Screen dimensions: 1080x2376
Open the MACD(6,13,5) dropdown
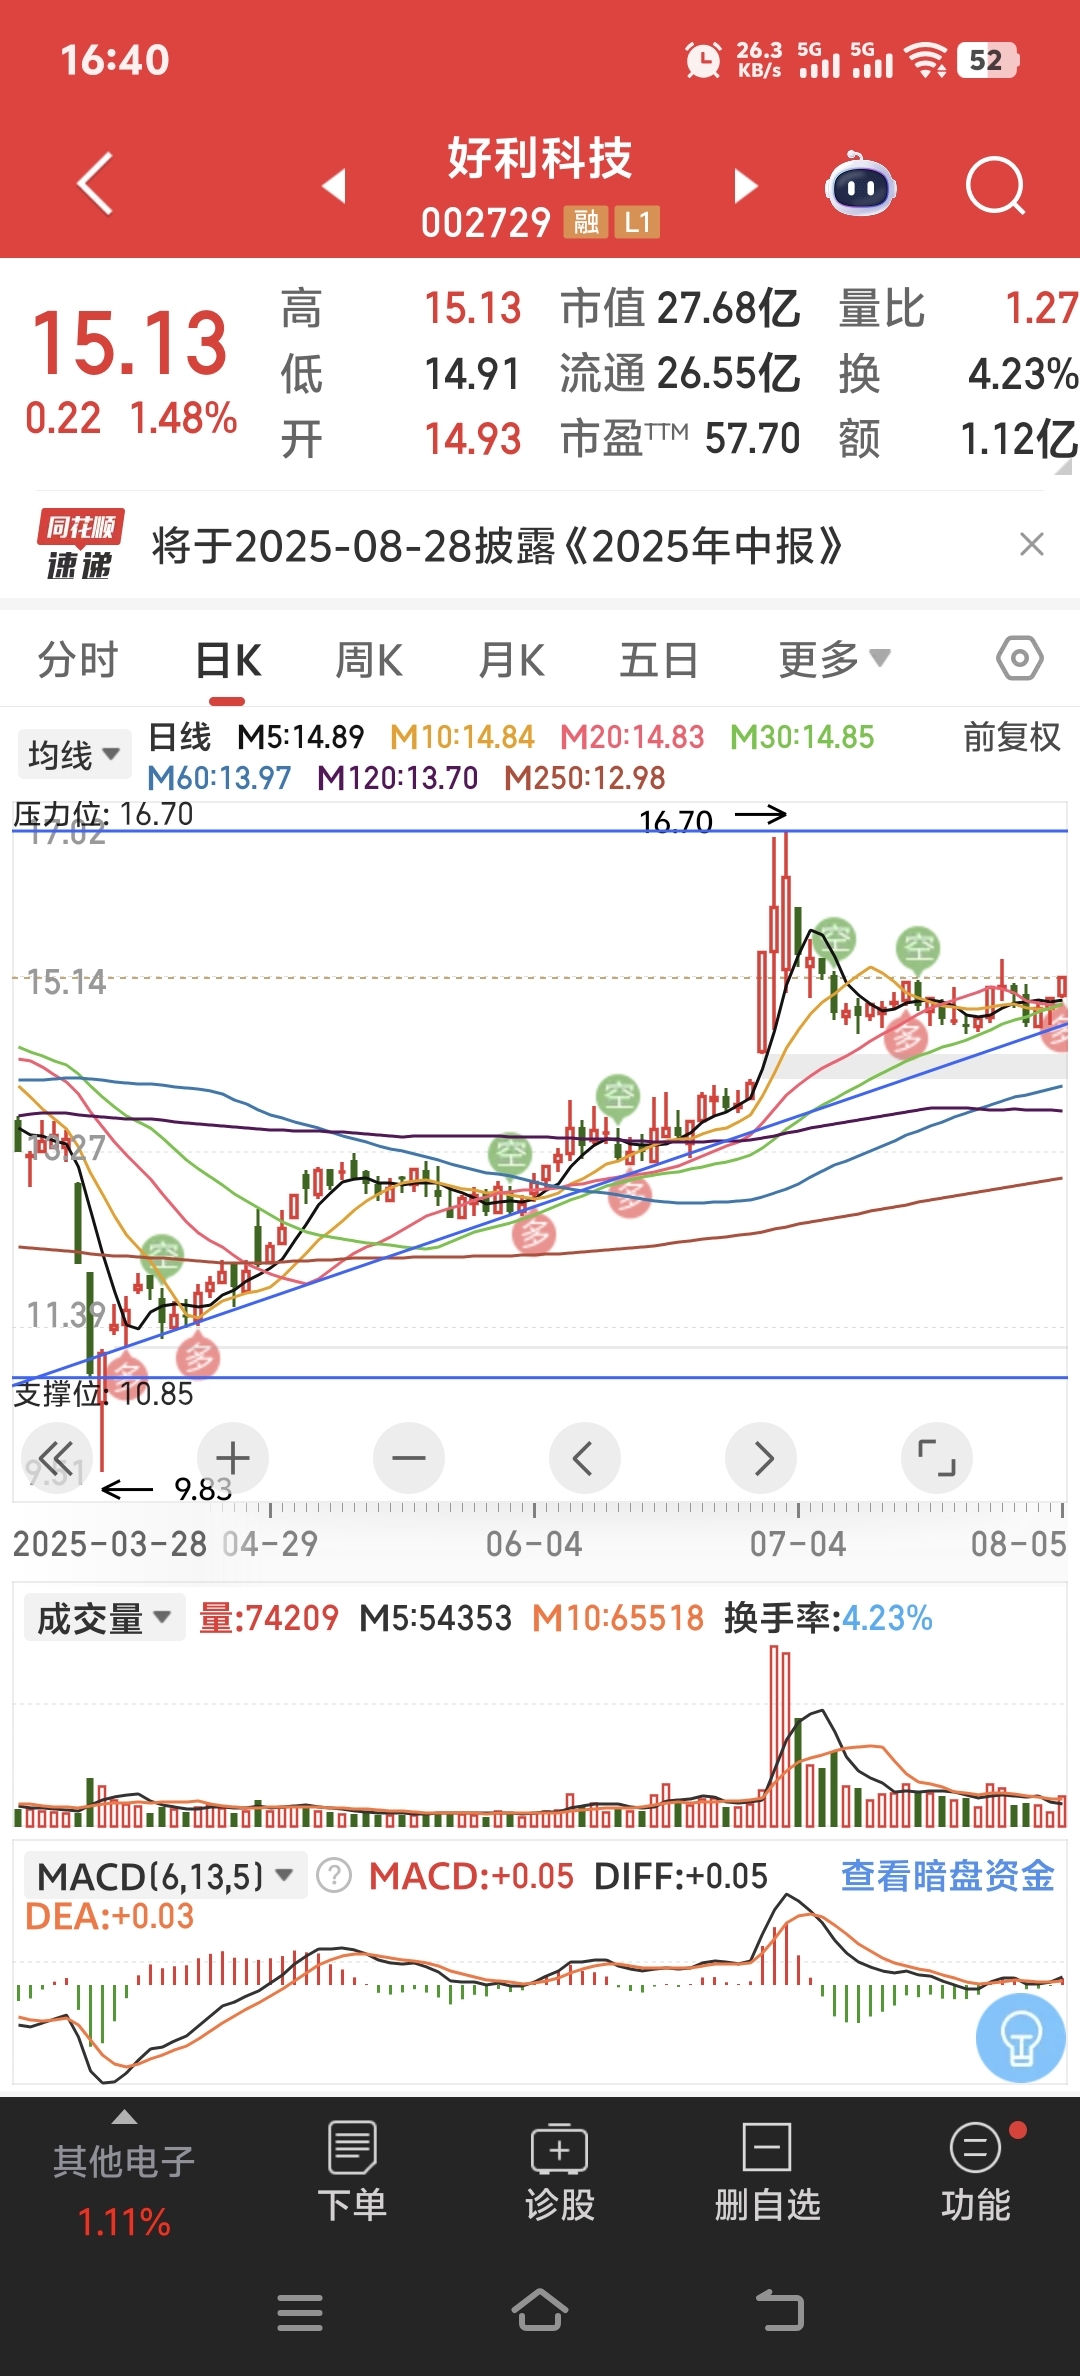coord(165,1876)
